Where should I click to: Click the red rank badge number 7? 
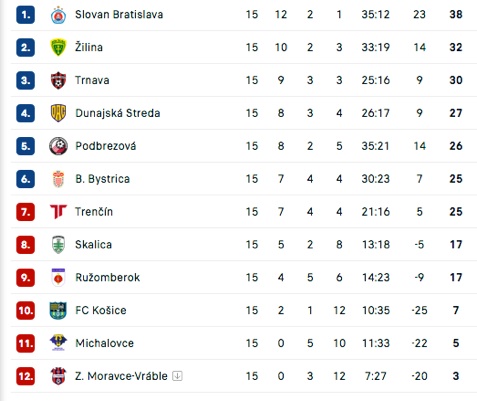[x=26, y=212]
